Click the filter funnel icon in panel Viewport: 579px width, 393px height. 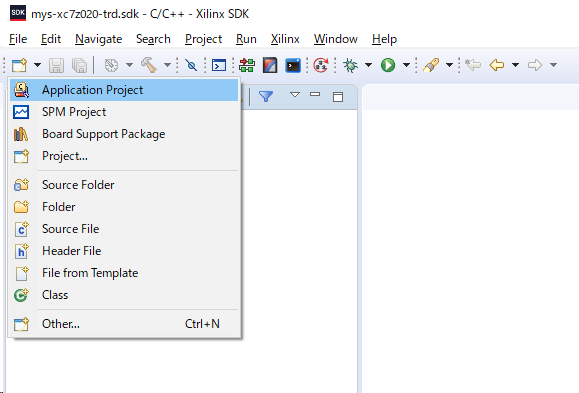click(266, 96)
